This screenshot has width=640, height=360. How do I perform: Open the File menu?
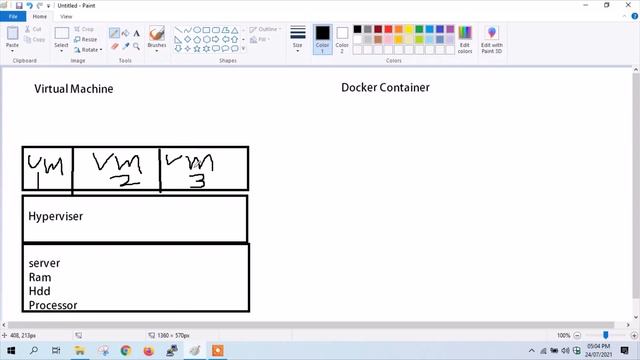coord(13,16)
